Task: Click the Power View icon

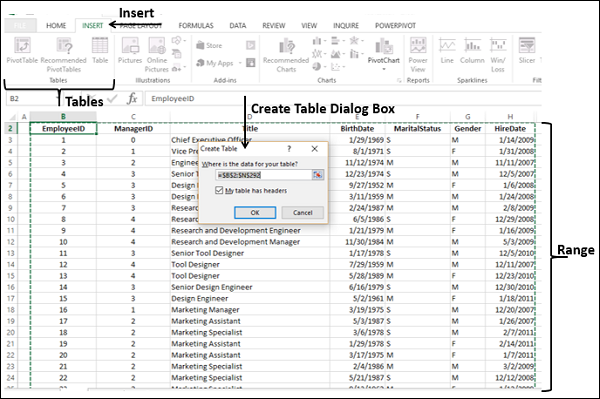Action: tap(418, 55)
